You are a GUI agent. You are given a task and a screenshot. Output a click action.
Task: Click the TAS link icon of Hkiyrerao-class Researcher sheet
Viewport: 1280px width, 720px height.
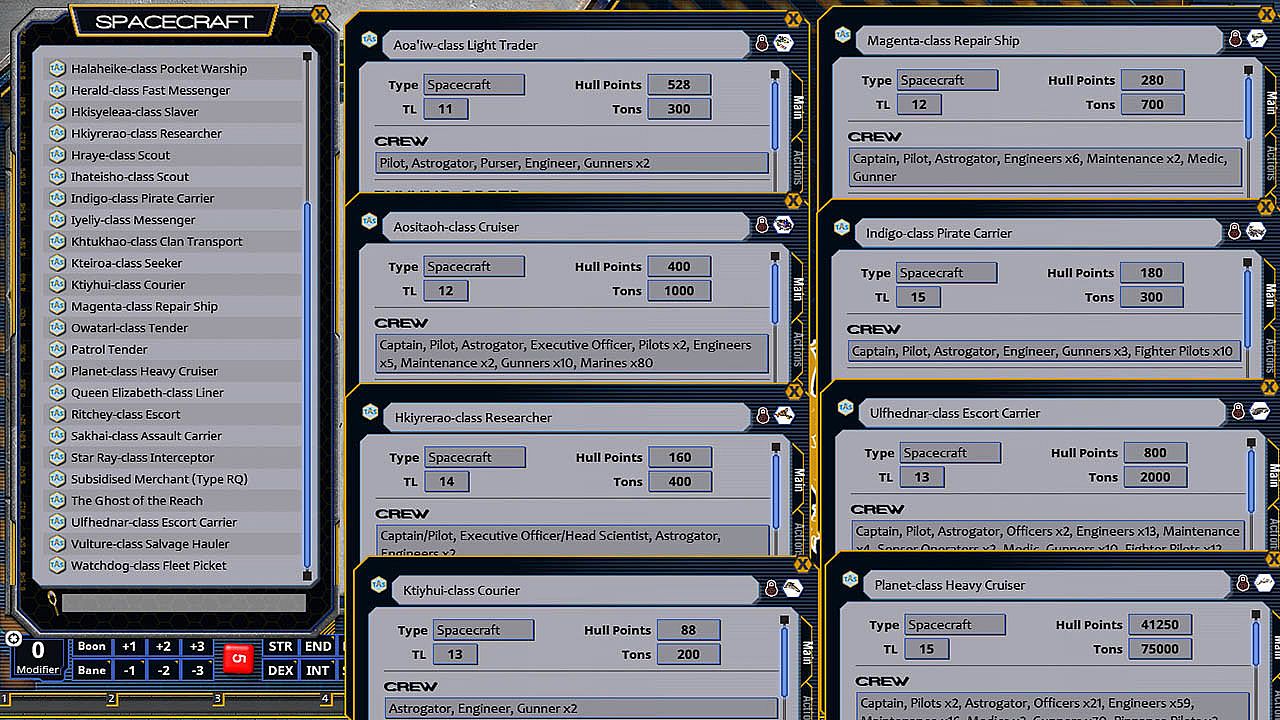pyautogui.click(x=369, y=413)
